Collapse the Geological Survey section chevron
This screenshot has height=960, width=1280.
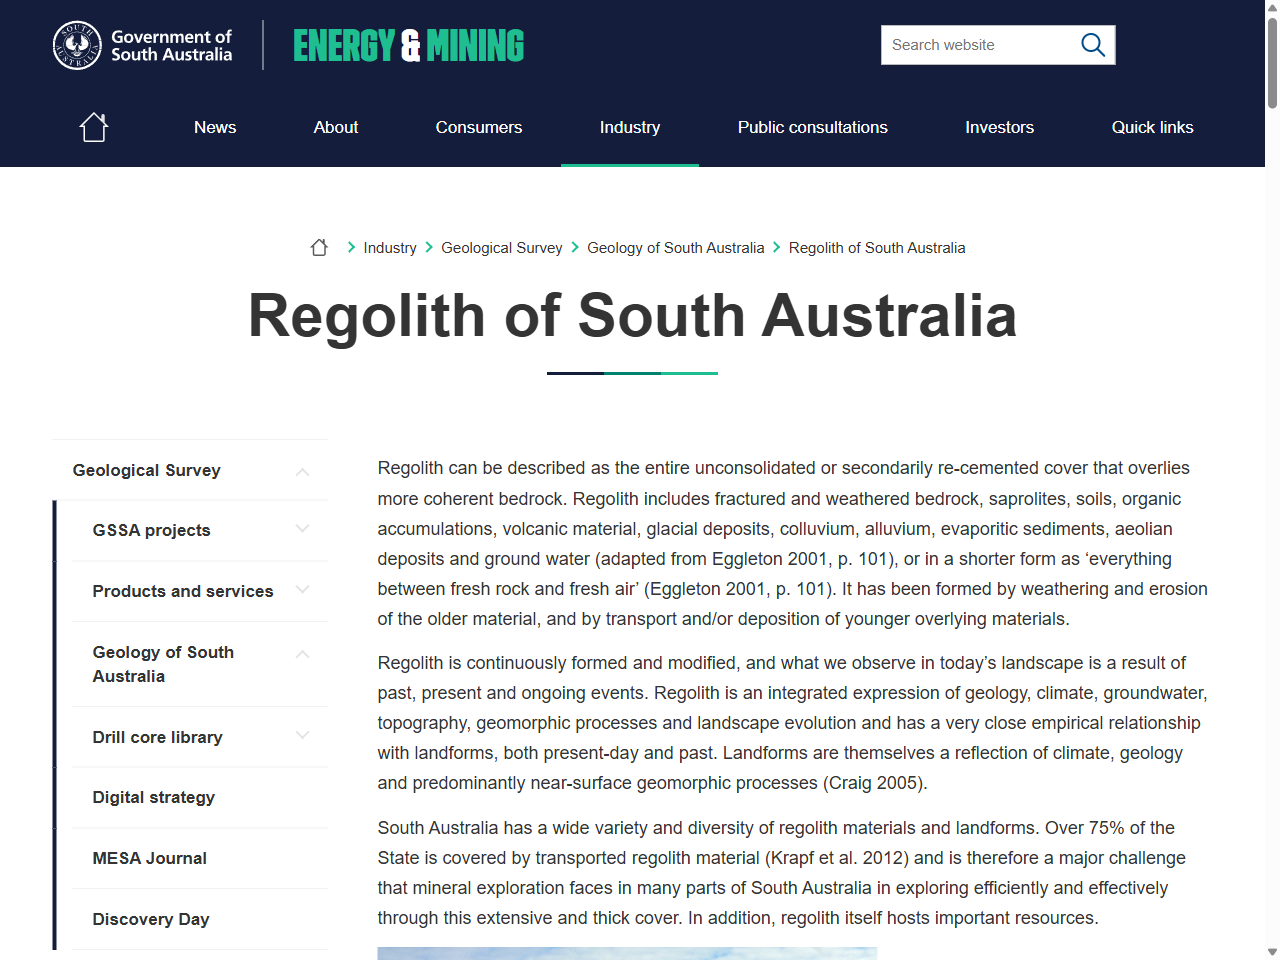(302, 470)
